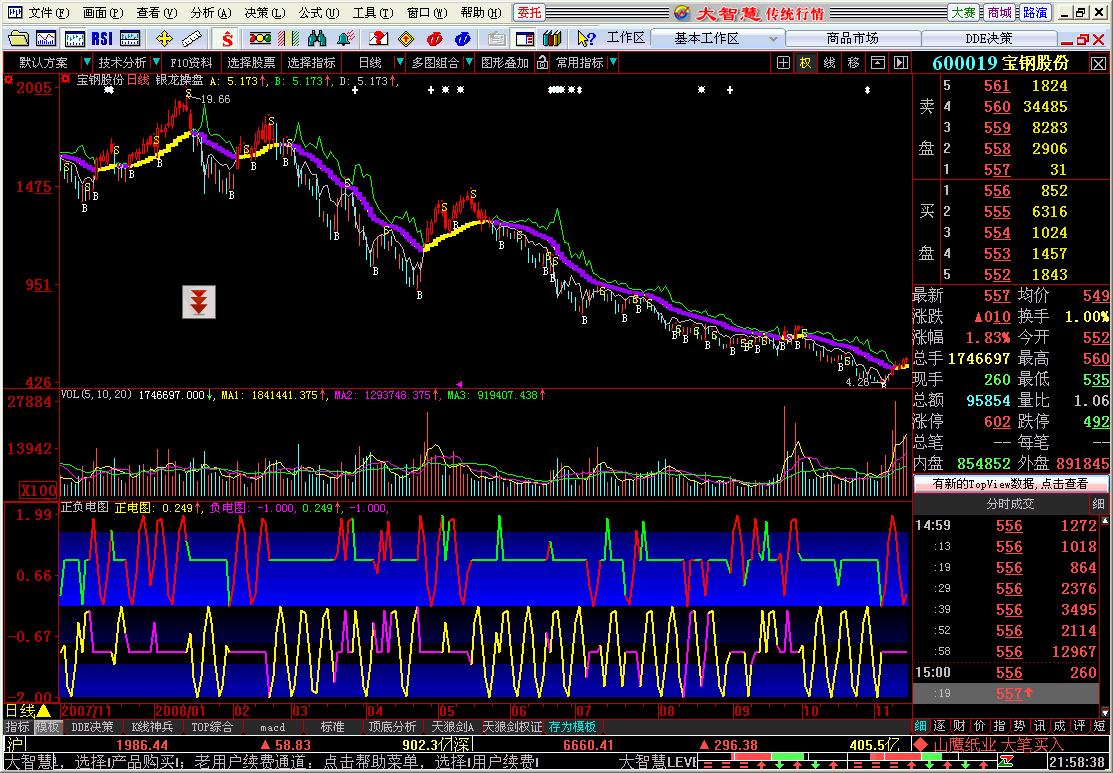Click the F10资料 button

pos(191,62)
